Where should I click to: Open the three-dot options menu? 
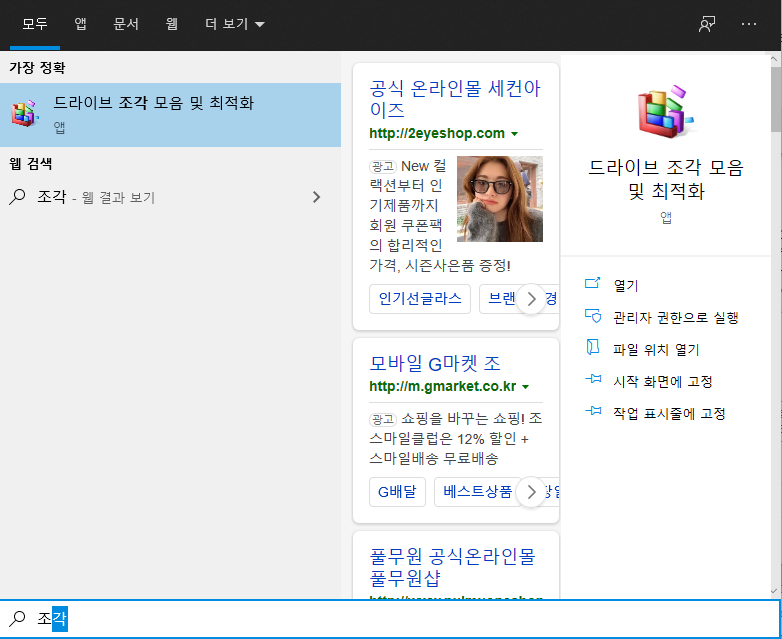749,24
